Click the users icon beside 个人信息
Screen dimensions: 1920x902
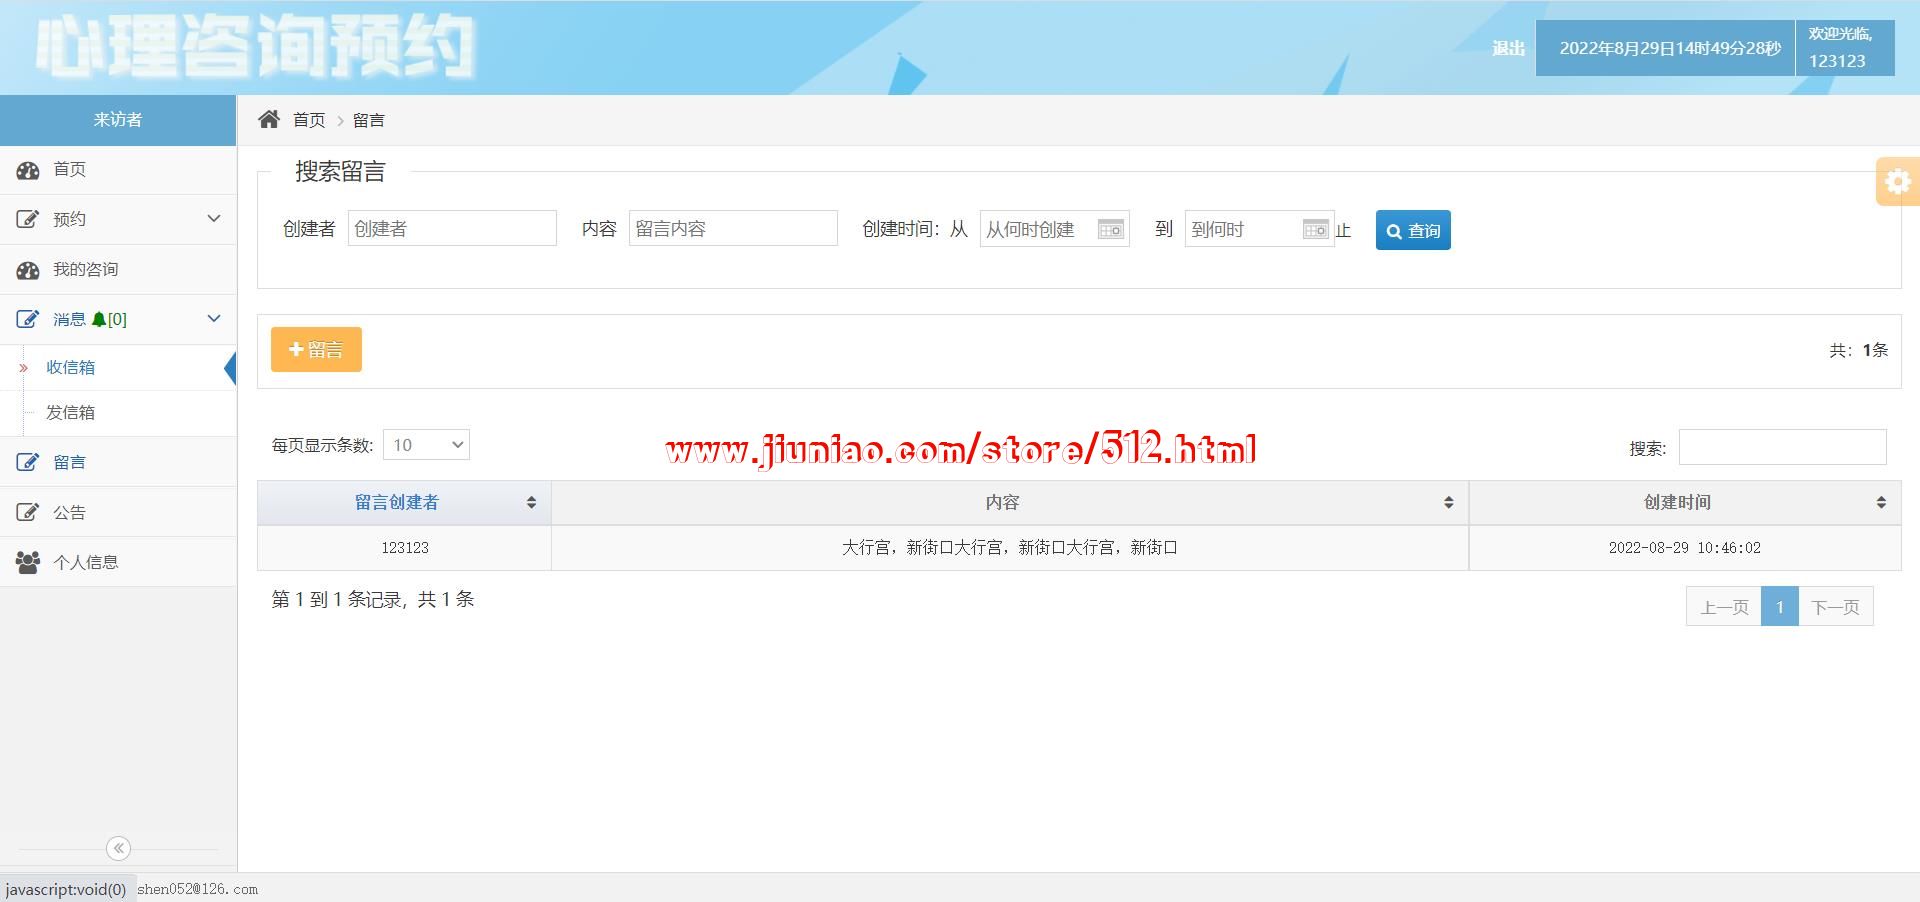coord(28,562)
